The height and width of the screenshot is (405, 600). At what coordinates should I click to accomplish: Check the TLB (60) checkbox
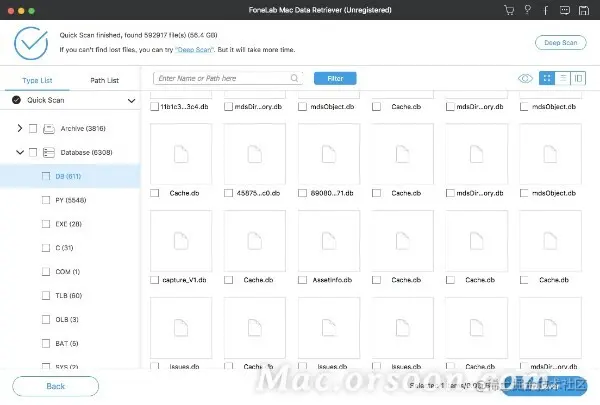point(46,296)
